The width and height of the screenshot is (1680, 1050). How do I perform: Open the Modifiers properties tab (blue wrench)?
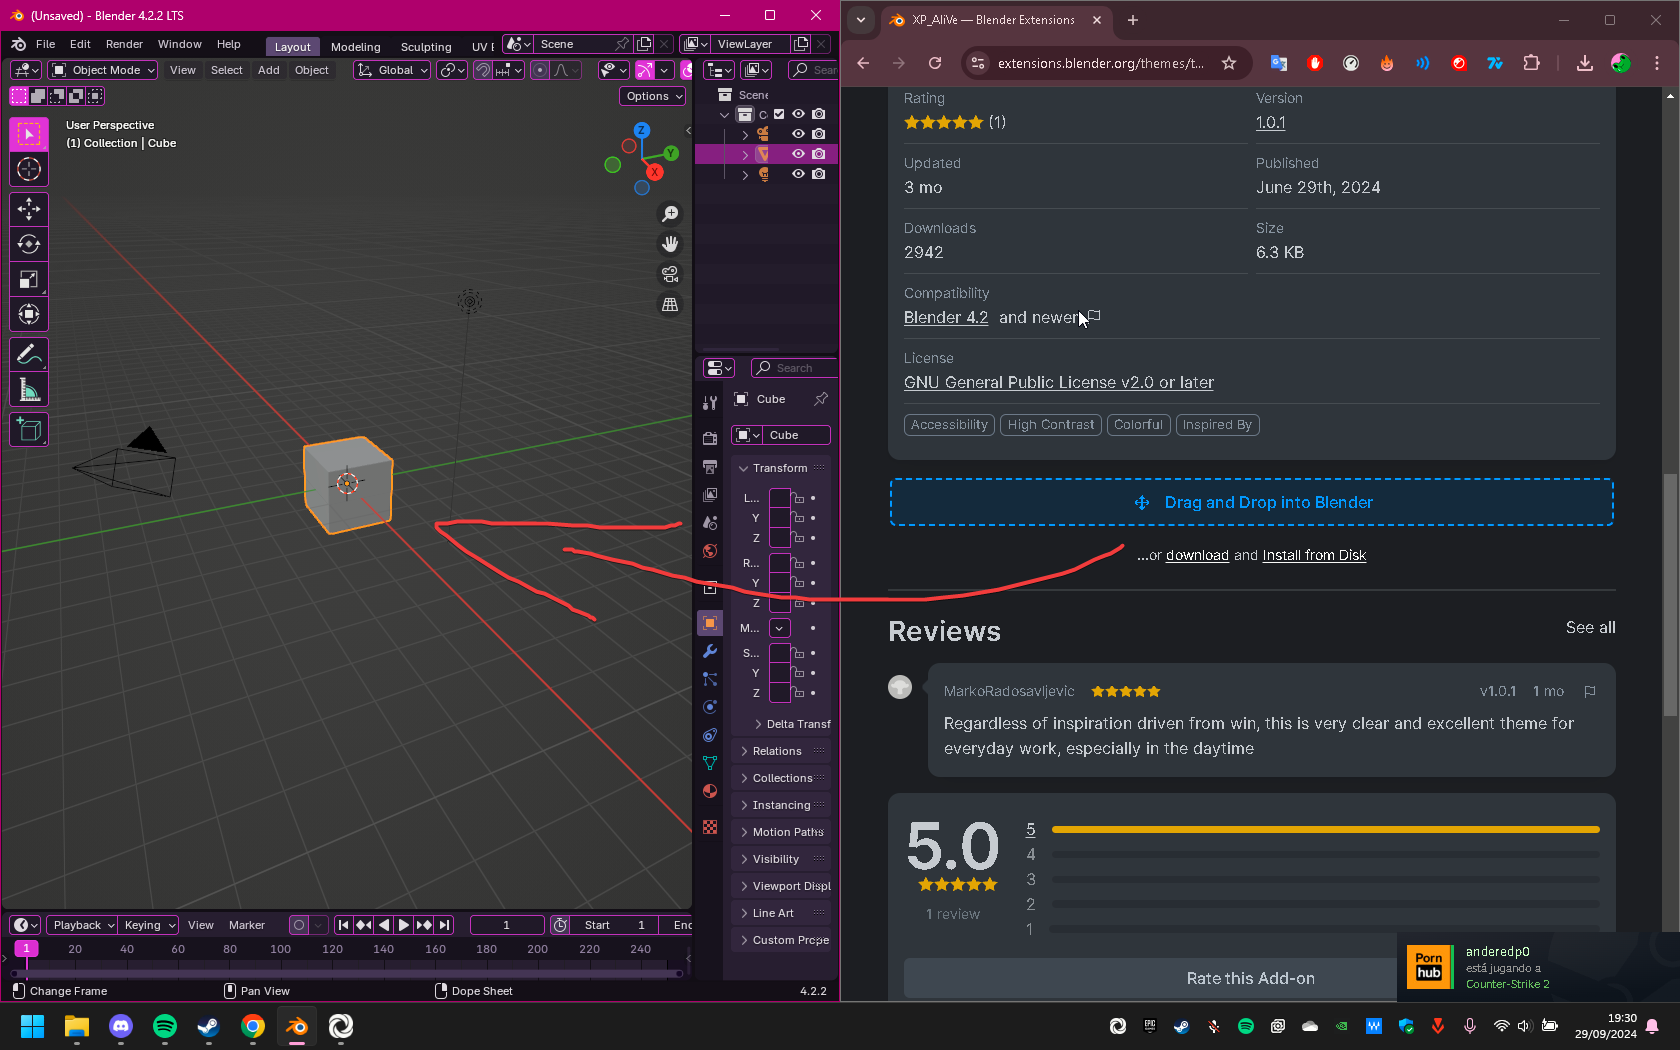tap(710, 651)
